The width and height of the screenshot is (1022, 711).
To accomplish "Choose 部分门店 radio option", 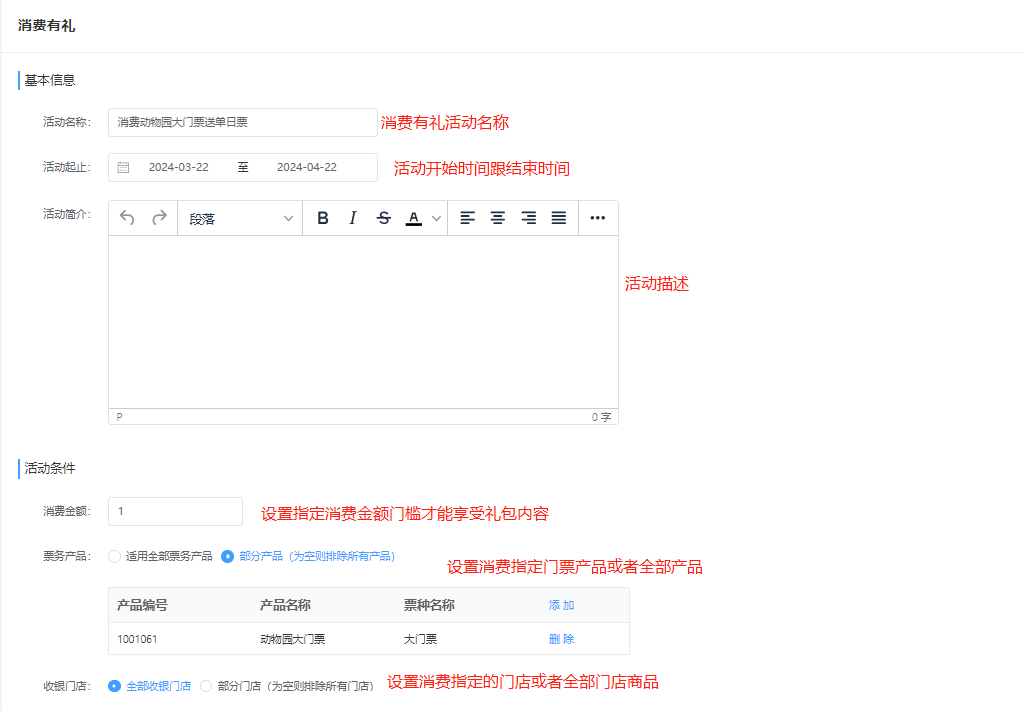I will (x=207, y=686).
